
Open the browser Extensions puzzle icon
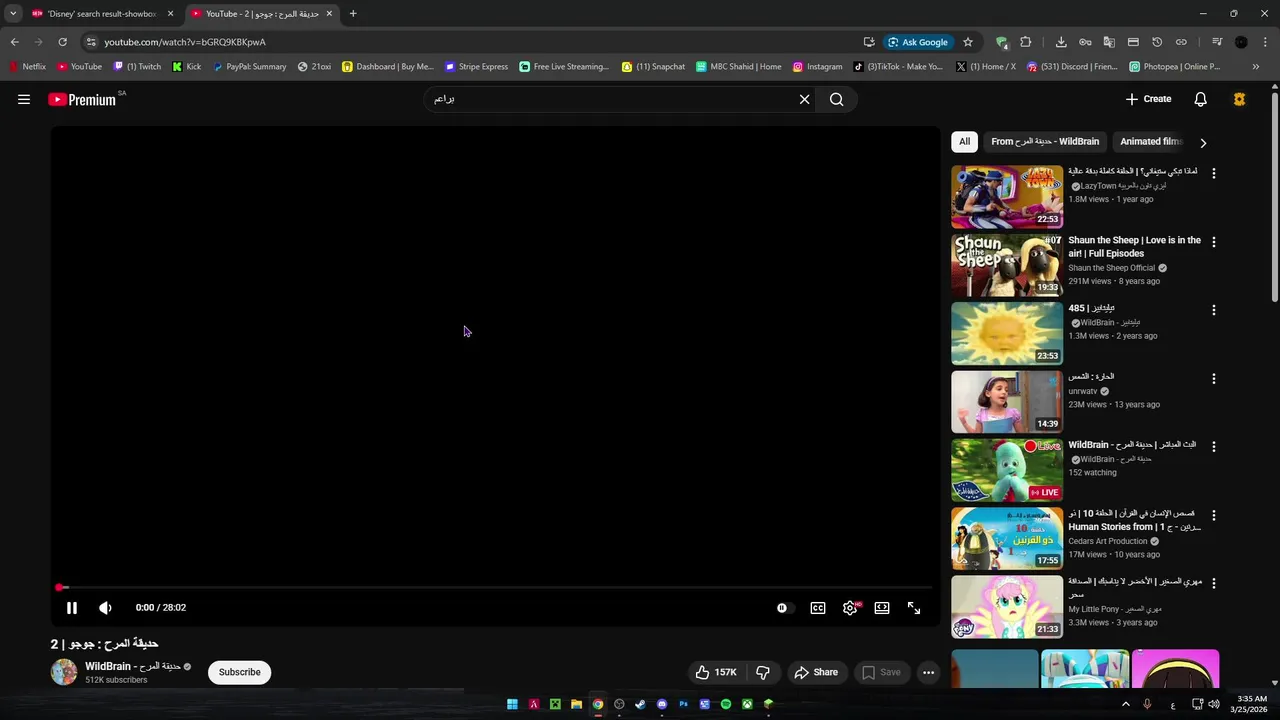pyautogui.click(x=1025, y=42)
